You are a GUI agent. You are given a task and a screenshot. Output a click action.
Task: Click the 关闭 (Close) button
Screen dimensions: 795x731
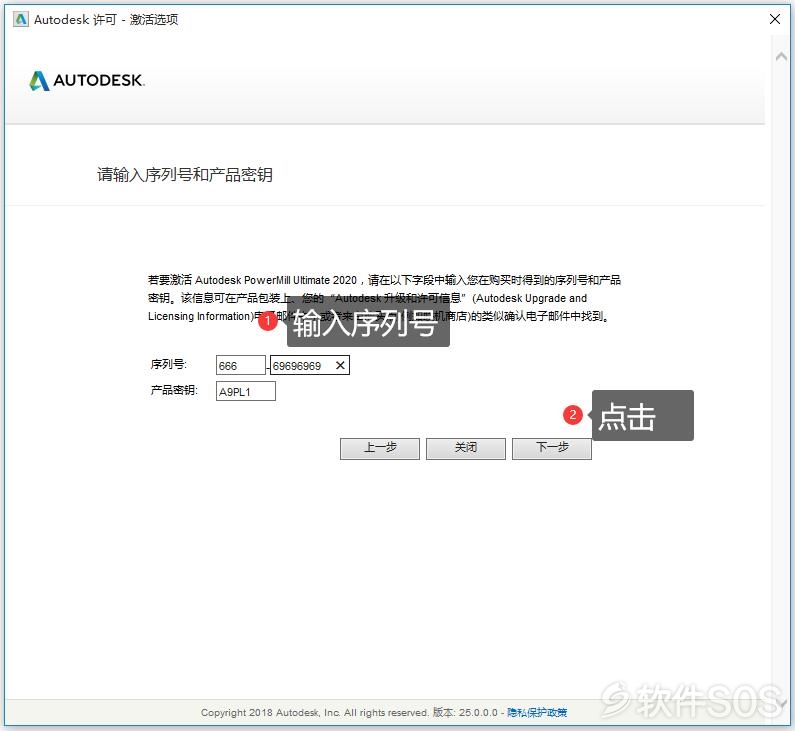click(465, 448)
